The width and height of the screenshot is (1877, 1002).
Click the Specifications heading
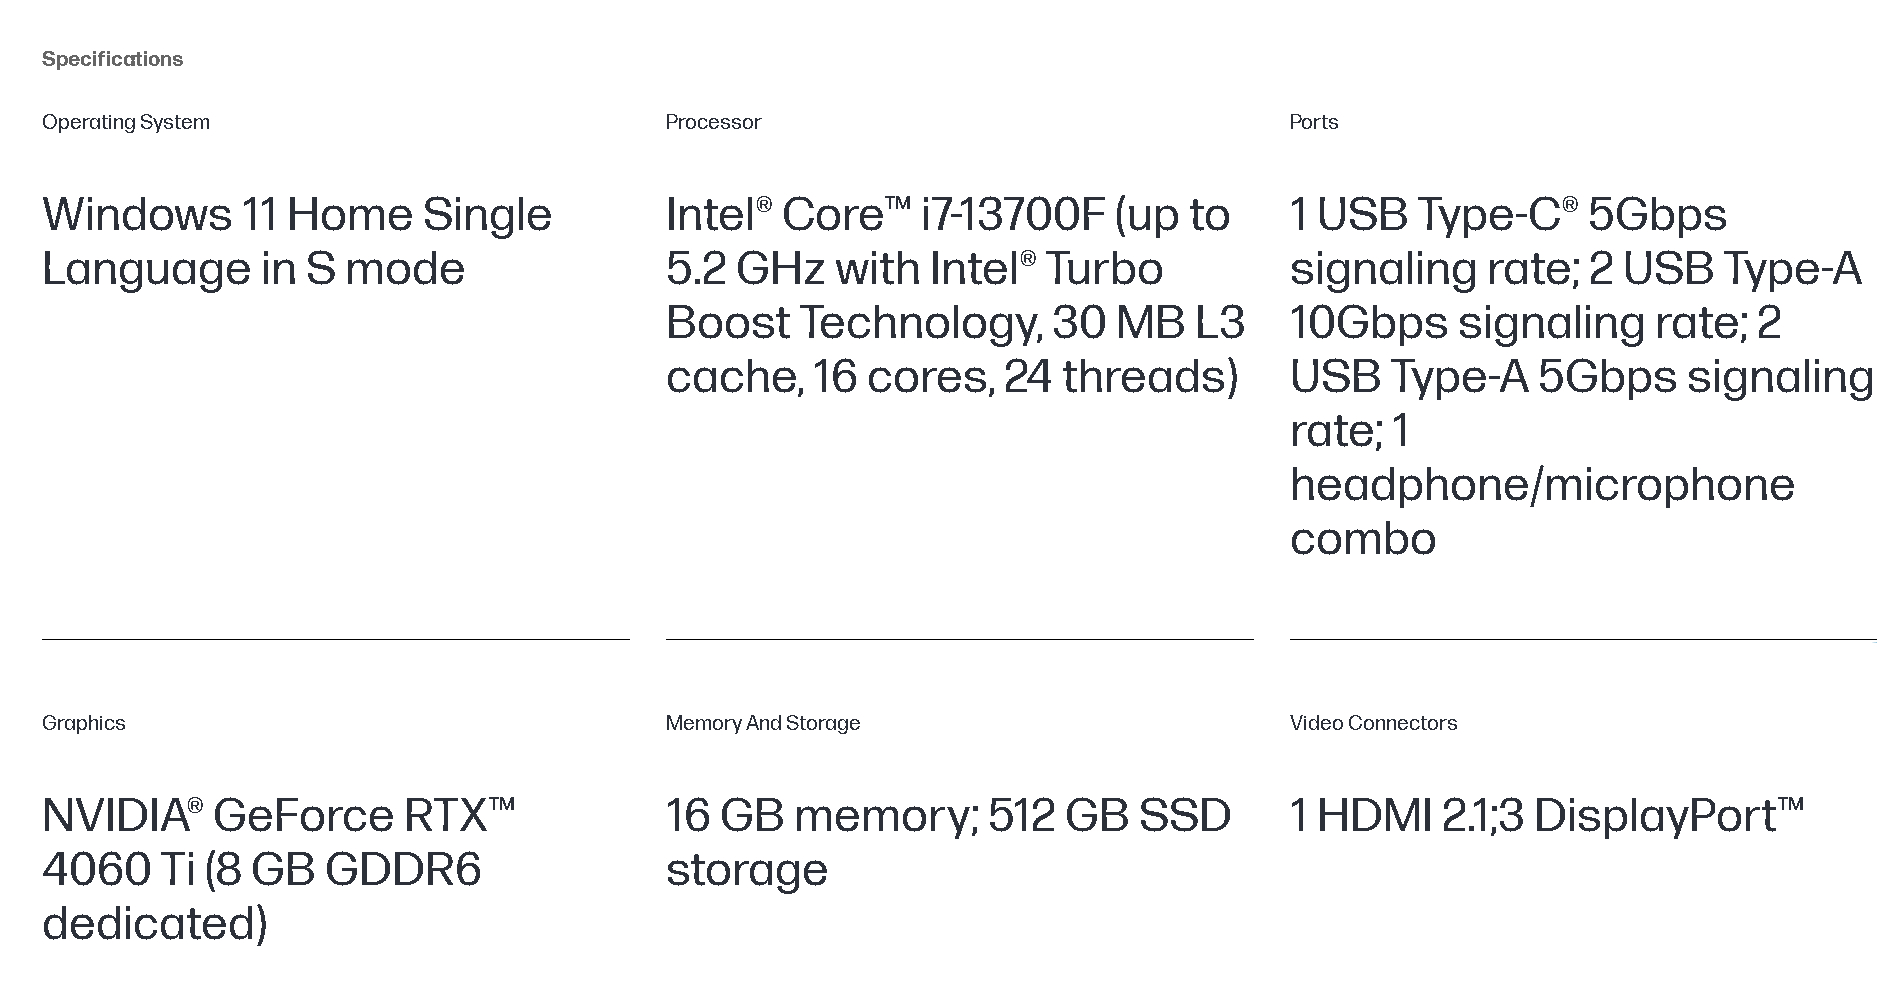pos(112,59)
